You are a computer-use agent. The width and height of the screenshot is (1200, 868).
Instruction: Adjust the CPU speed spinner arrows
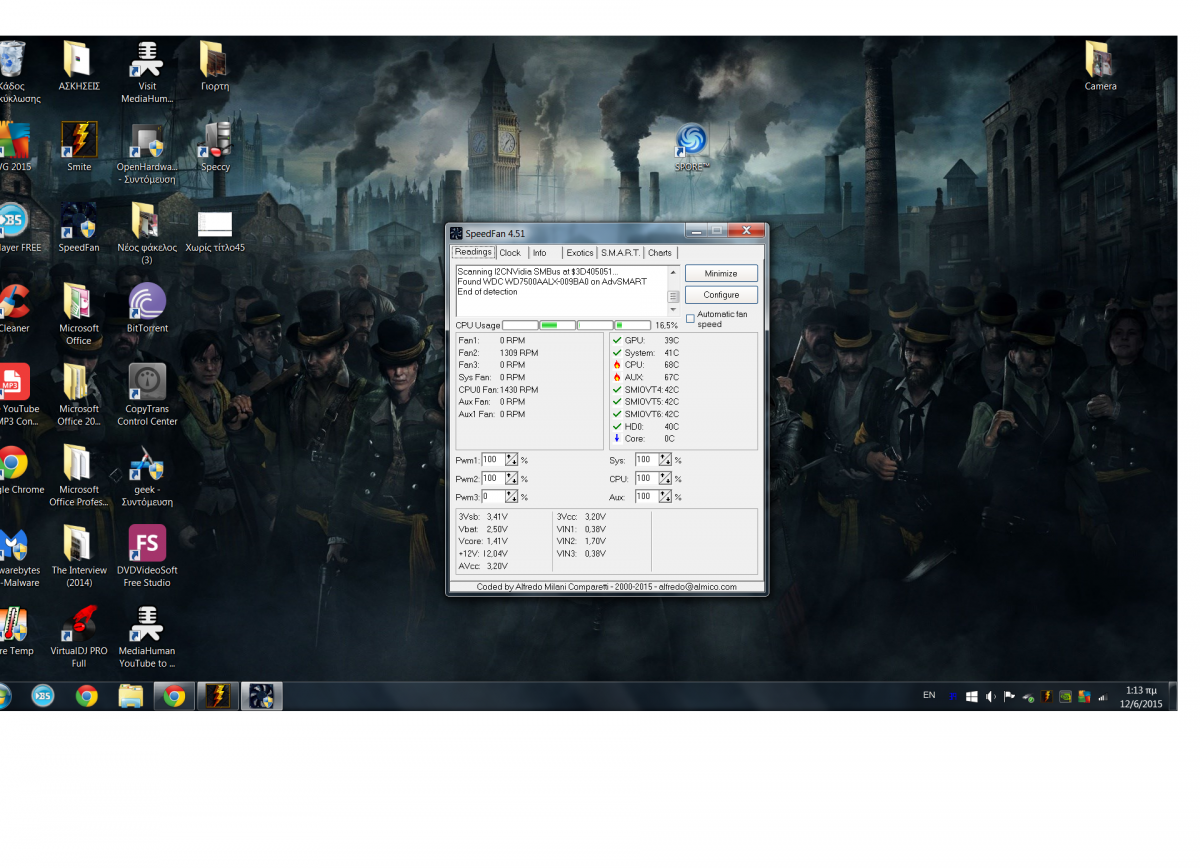pyautogui.click(x=666, y=479)
